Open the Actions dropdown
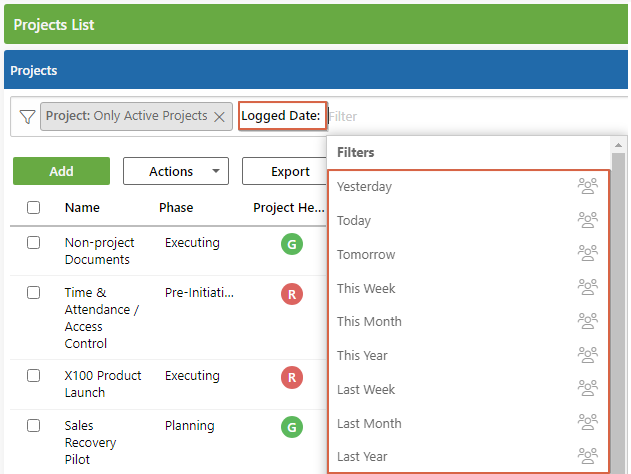 click(x=176, y=171)
